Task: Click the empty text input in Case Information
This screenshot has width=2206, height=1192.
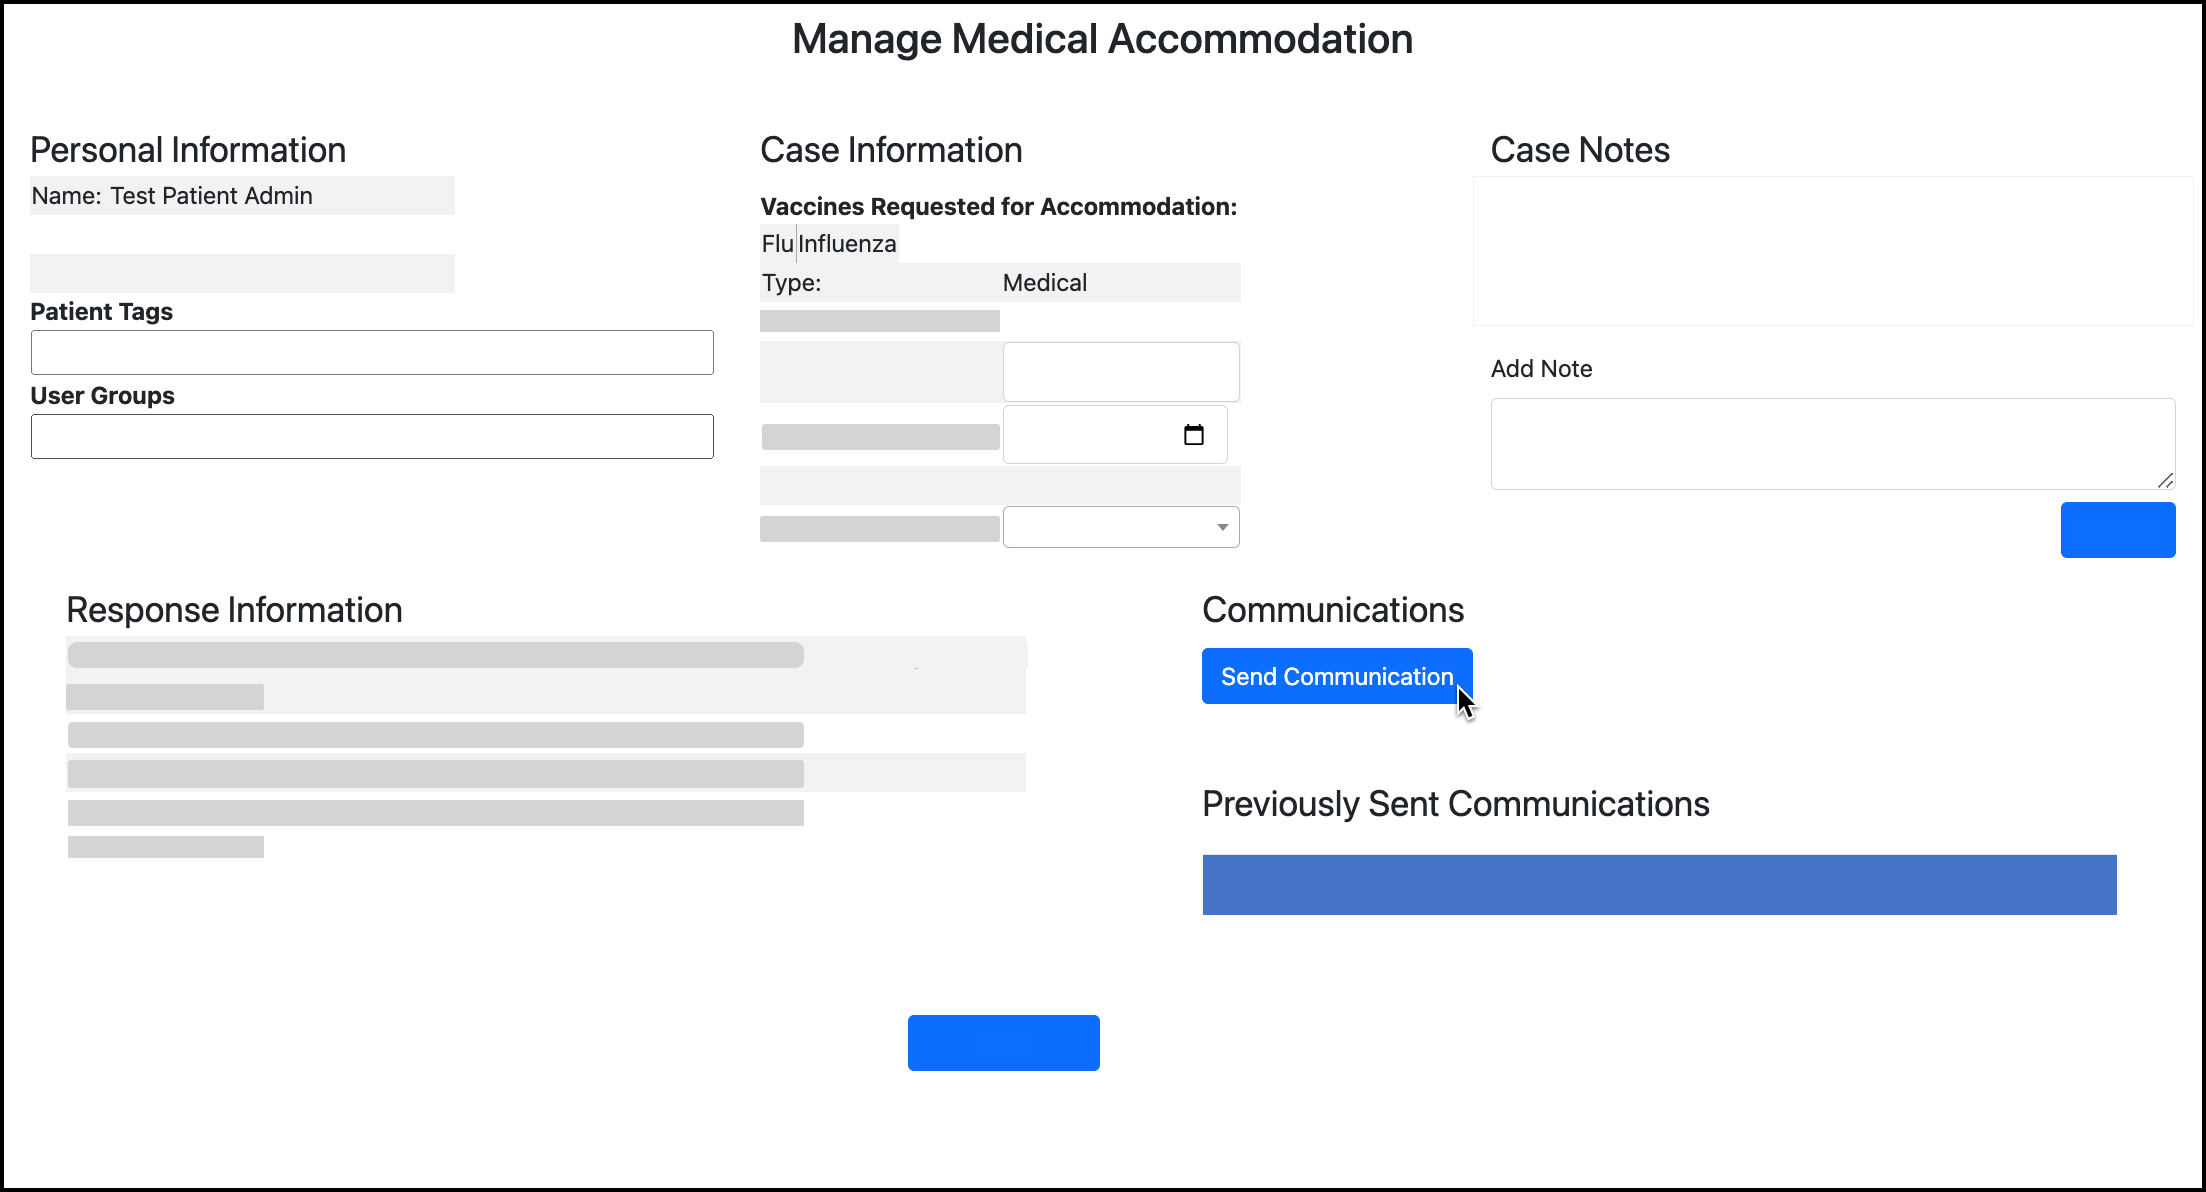Action: click(1120, 371)
